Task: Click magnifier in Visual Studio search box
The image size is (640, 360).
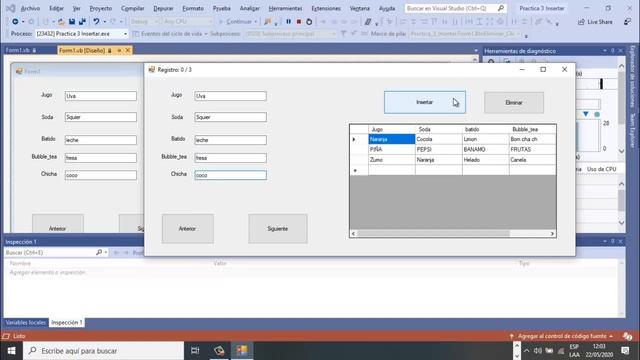Action: pyautogui.click(x=501, y=8)
